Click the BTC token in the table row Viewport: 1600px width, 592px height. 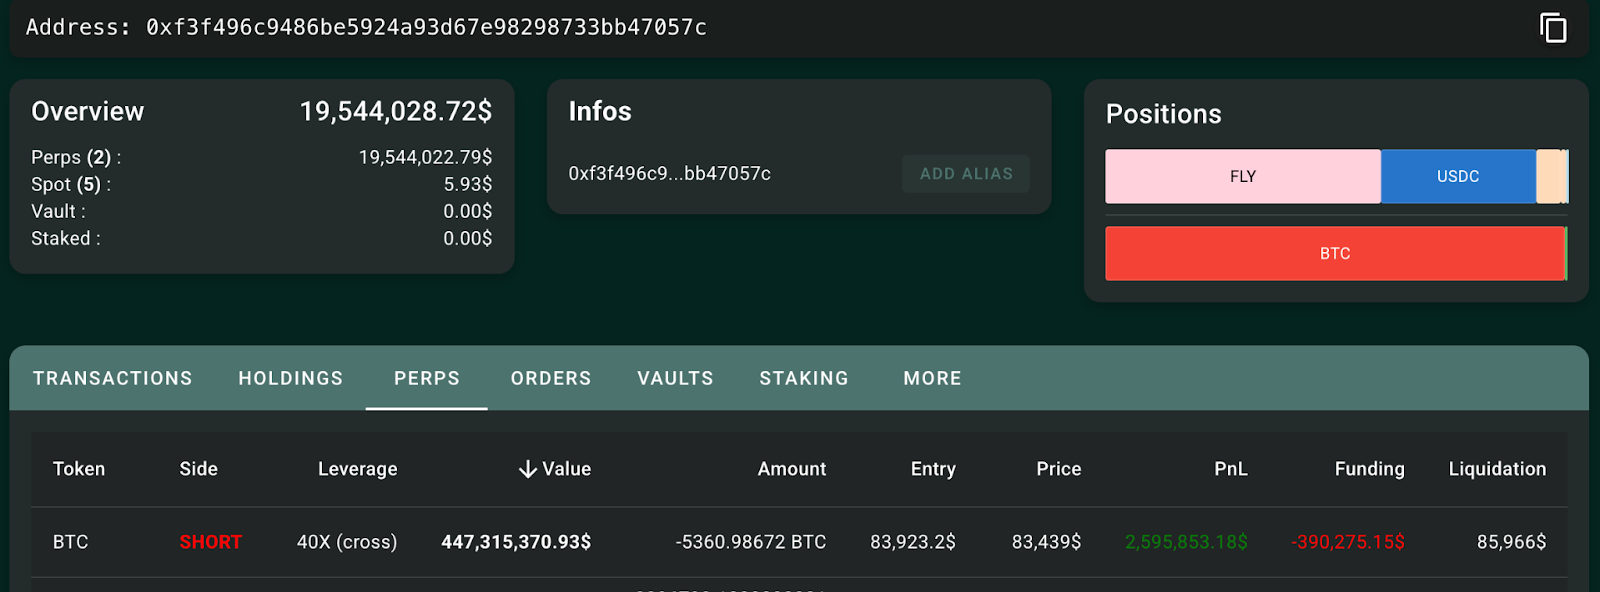pos(71,542)
